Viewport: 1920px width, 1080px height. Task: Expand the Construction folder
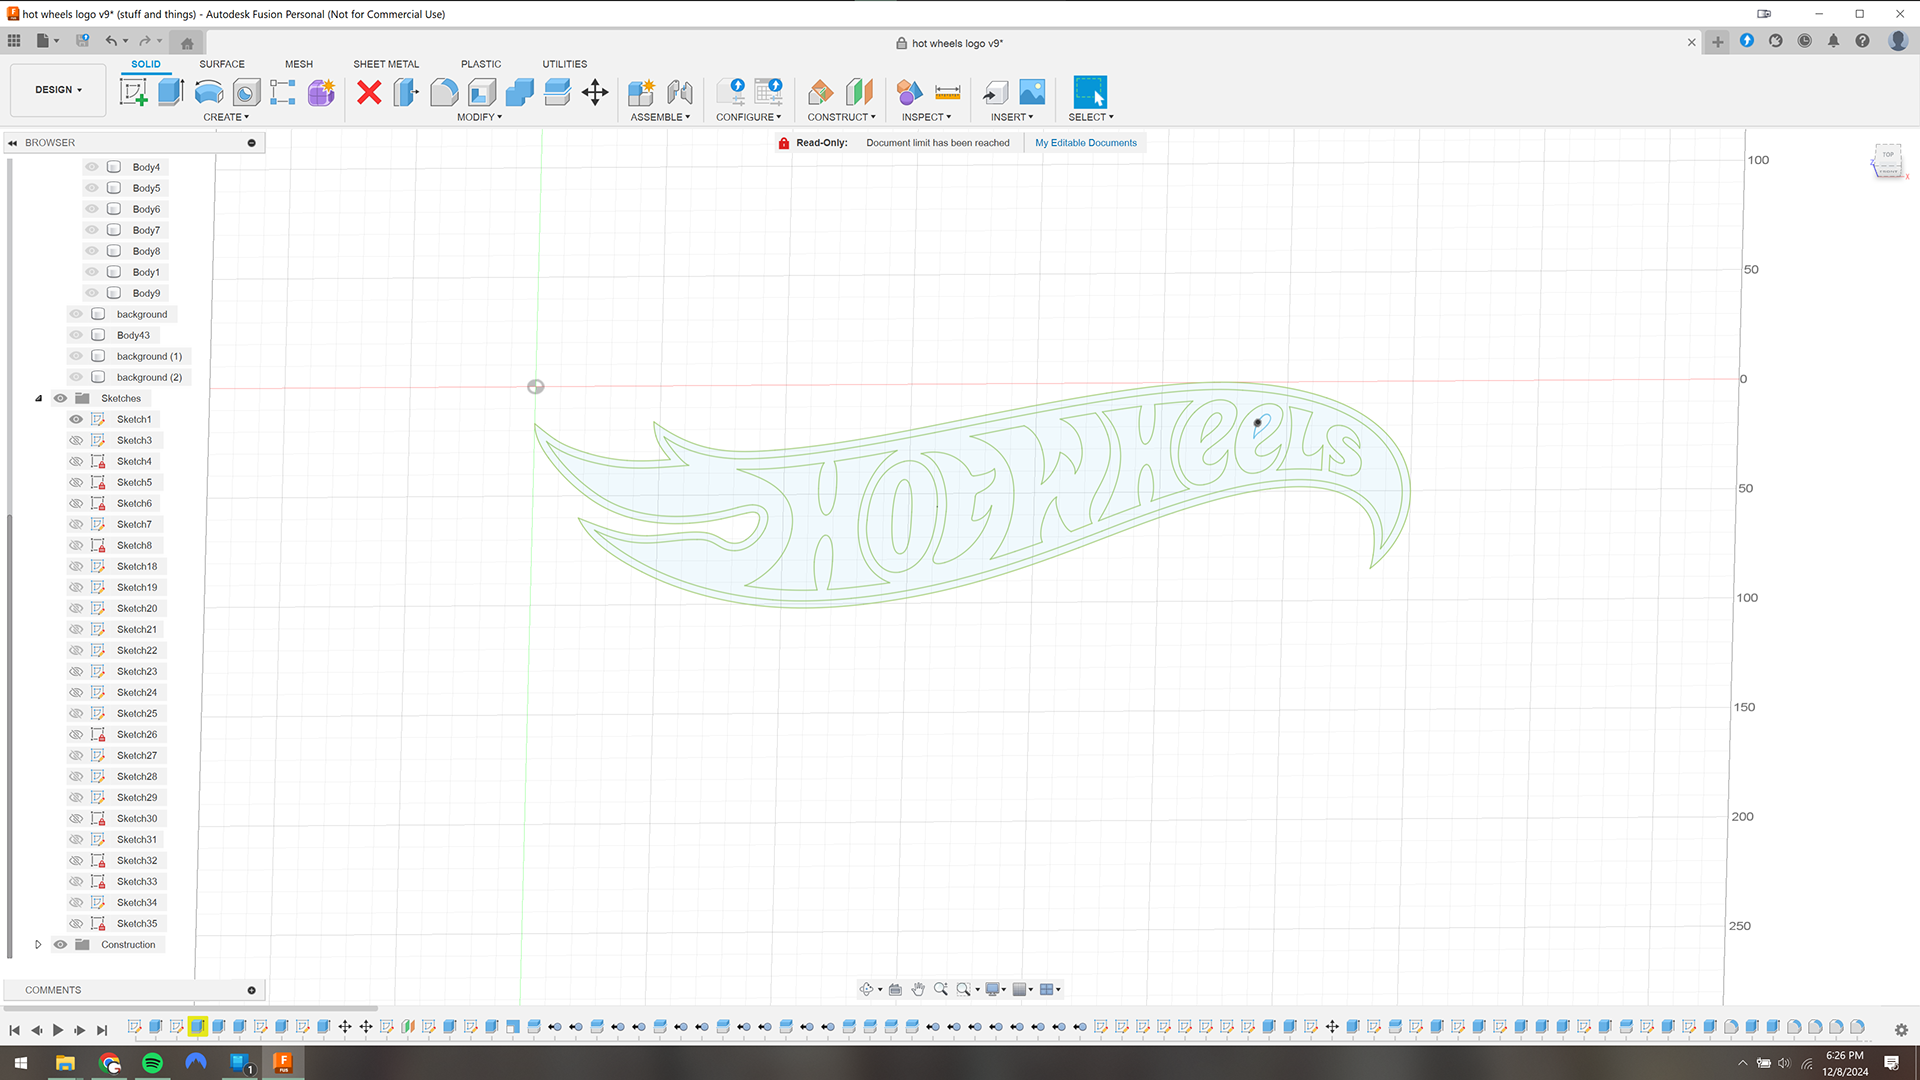point(39,944)
